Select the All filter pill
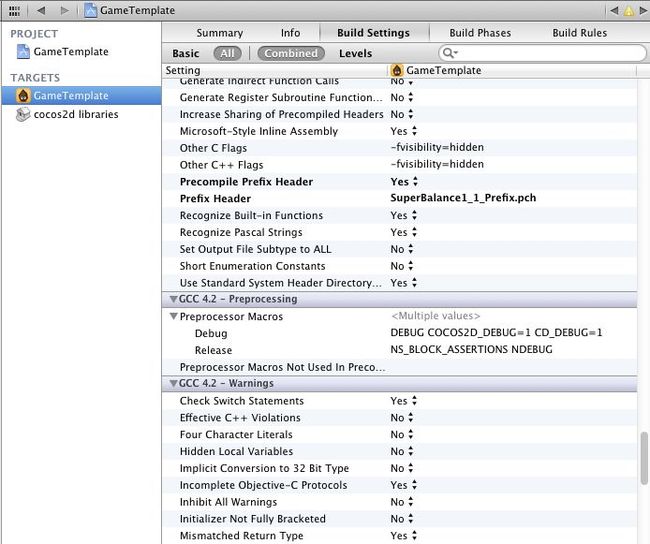This screenshot has height=544, width=650. [x=227, y=53]
